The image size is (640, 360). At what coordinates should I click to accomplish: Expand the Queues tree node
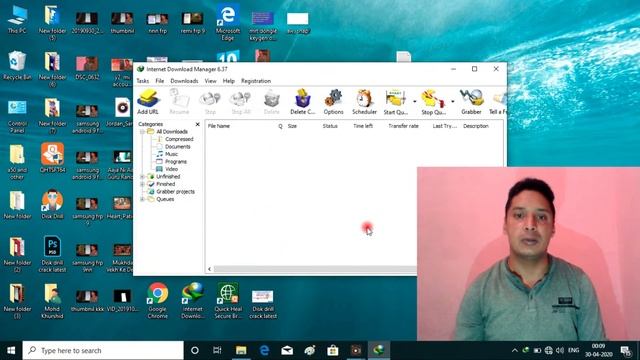(x=142, y=199)
